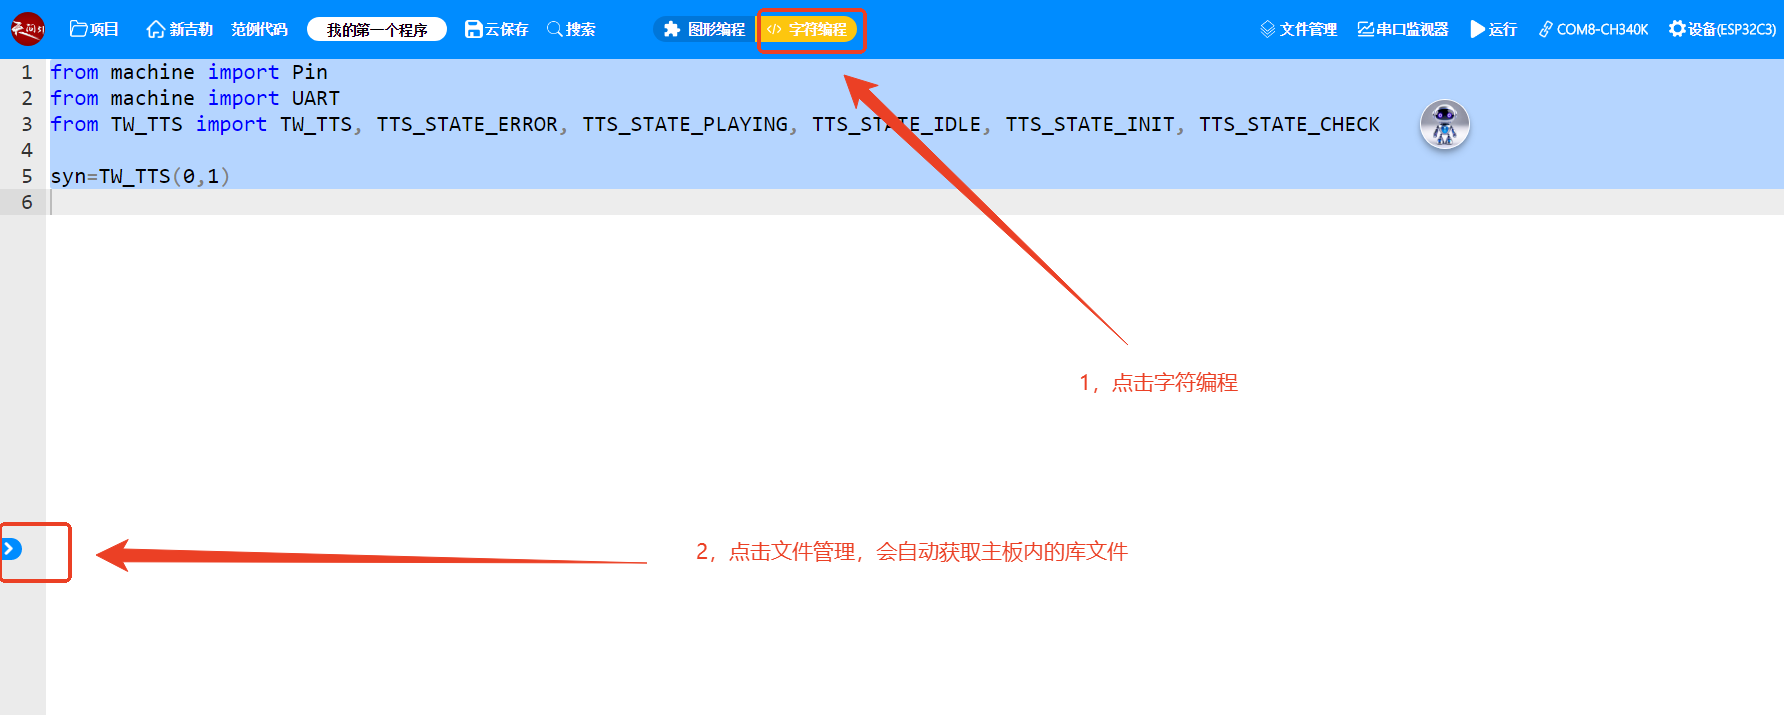Open 串口监视器 serial monitor
The image size is (1784, 715).
[x=1402, y=29]
